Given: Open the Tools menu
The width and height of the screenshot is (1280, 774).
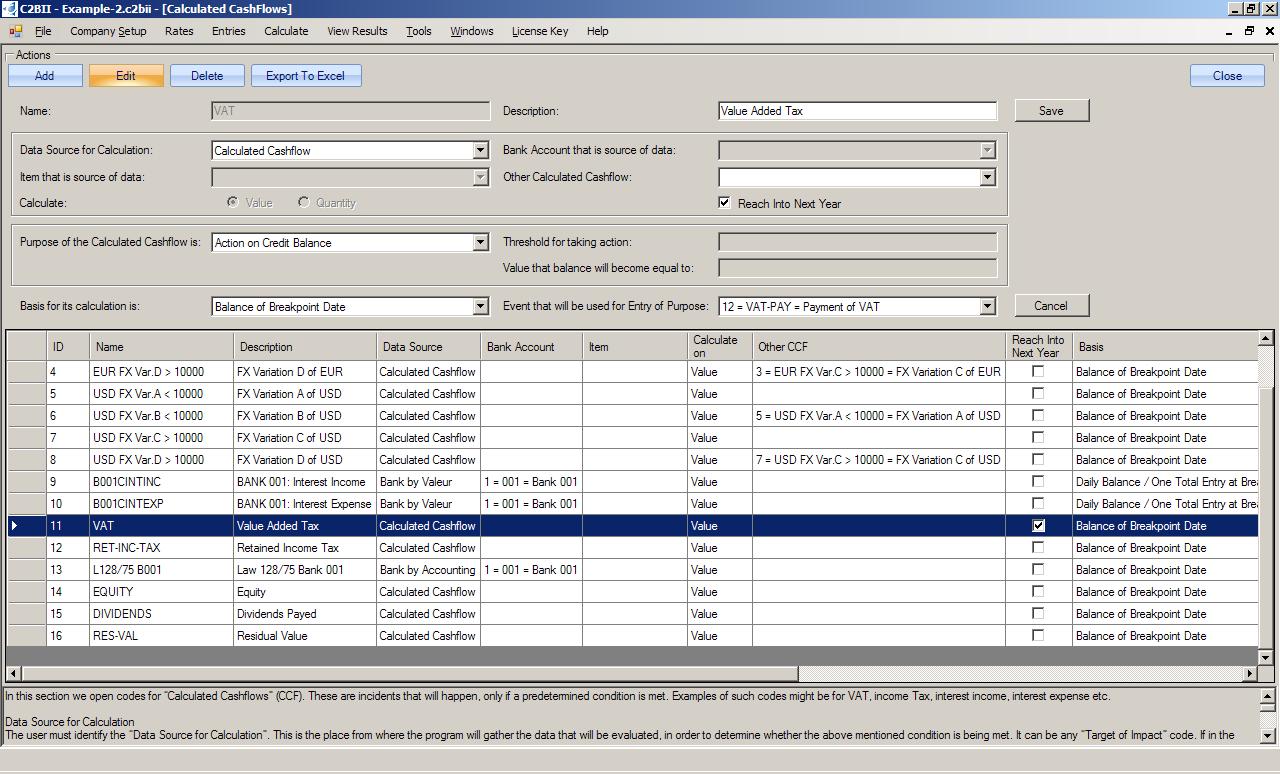Looking at the screenshot, I should tap(419, 31).
